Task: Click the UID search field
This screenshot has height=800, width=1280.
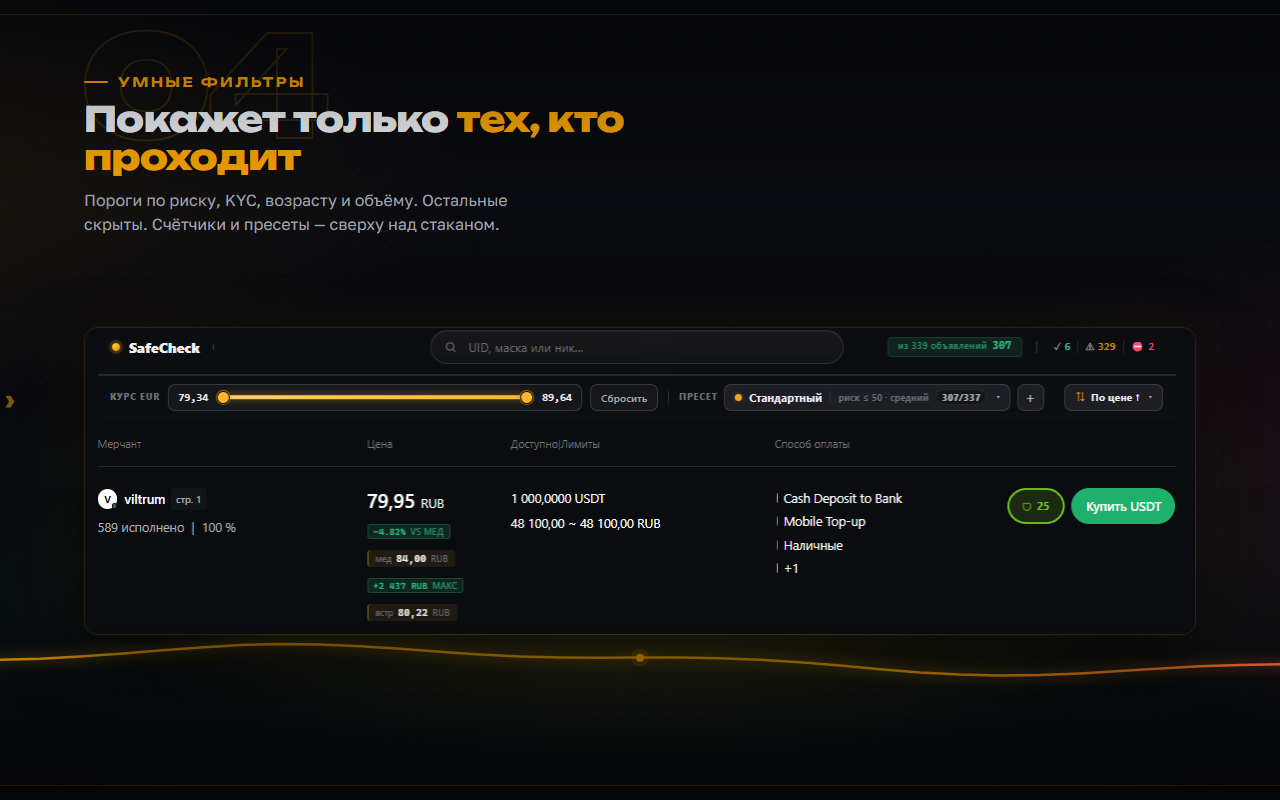Action: [637, 348]
